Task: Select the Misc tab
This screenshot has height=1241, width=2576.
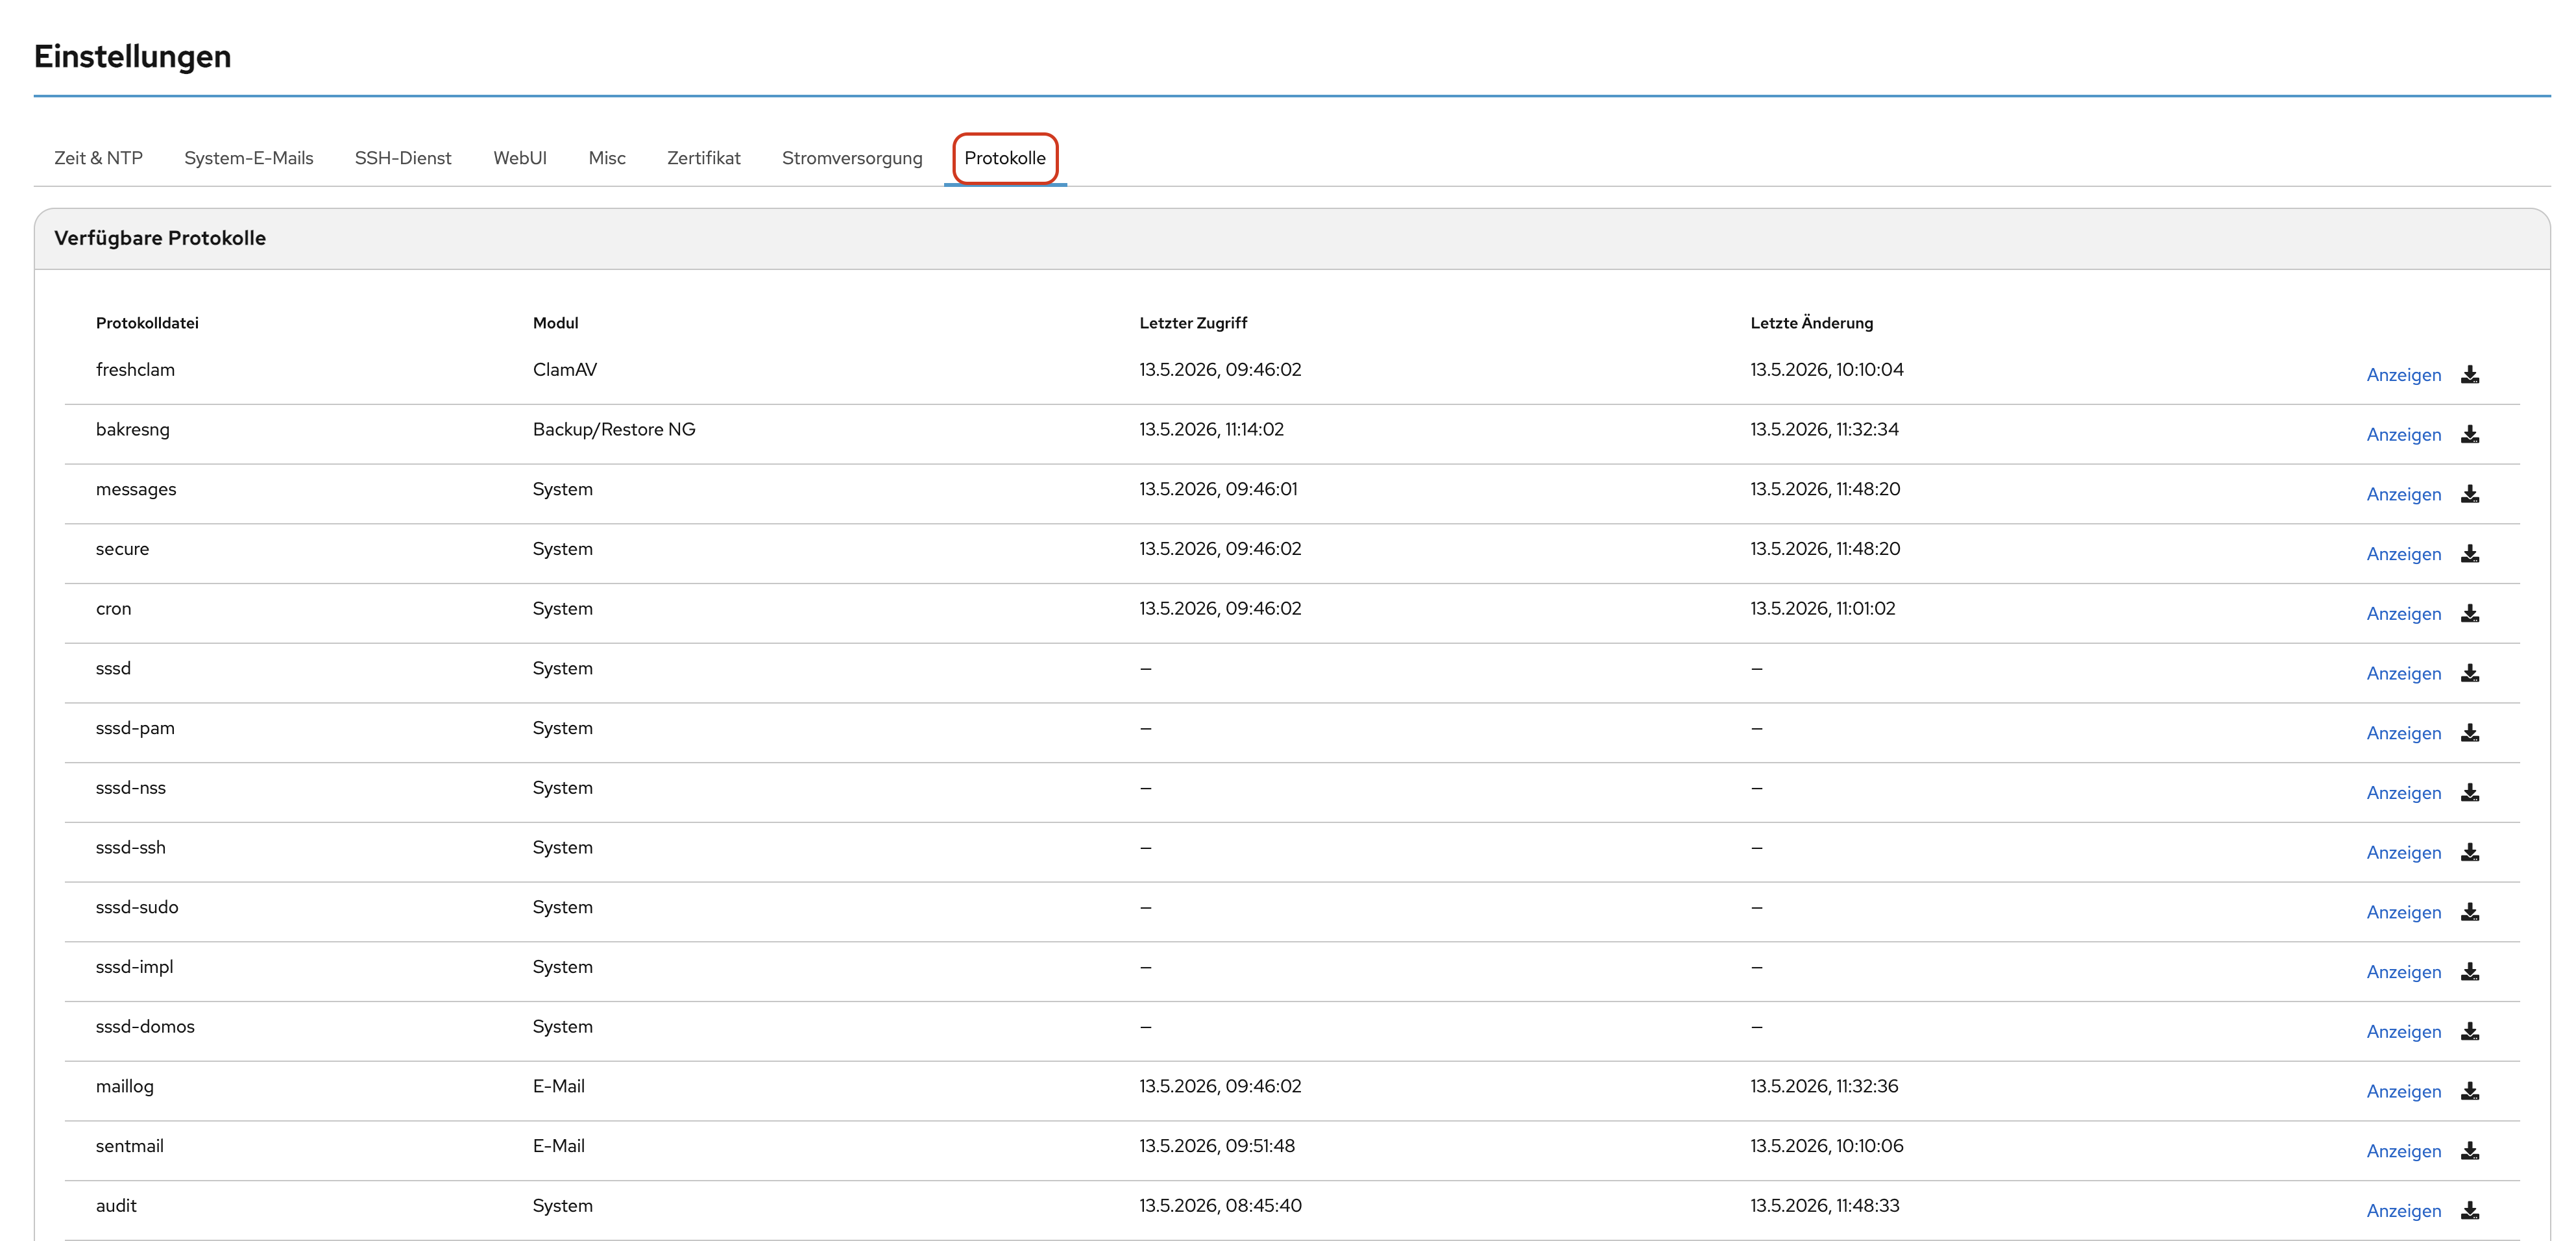Action: pyautogui.click(x=607, y=158)
